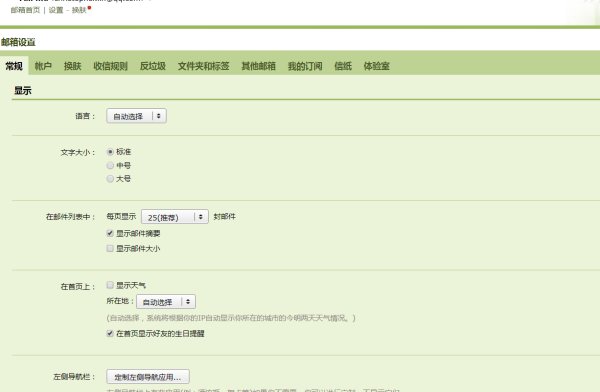Open the 反垃圾 tab
Viewport: 600px width, 392px height.
point(153,66)
